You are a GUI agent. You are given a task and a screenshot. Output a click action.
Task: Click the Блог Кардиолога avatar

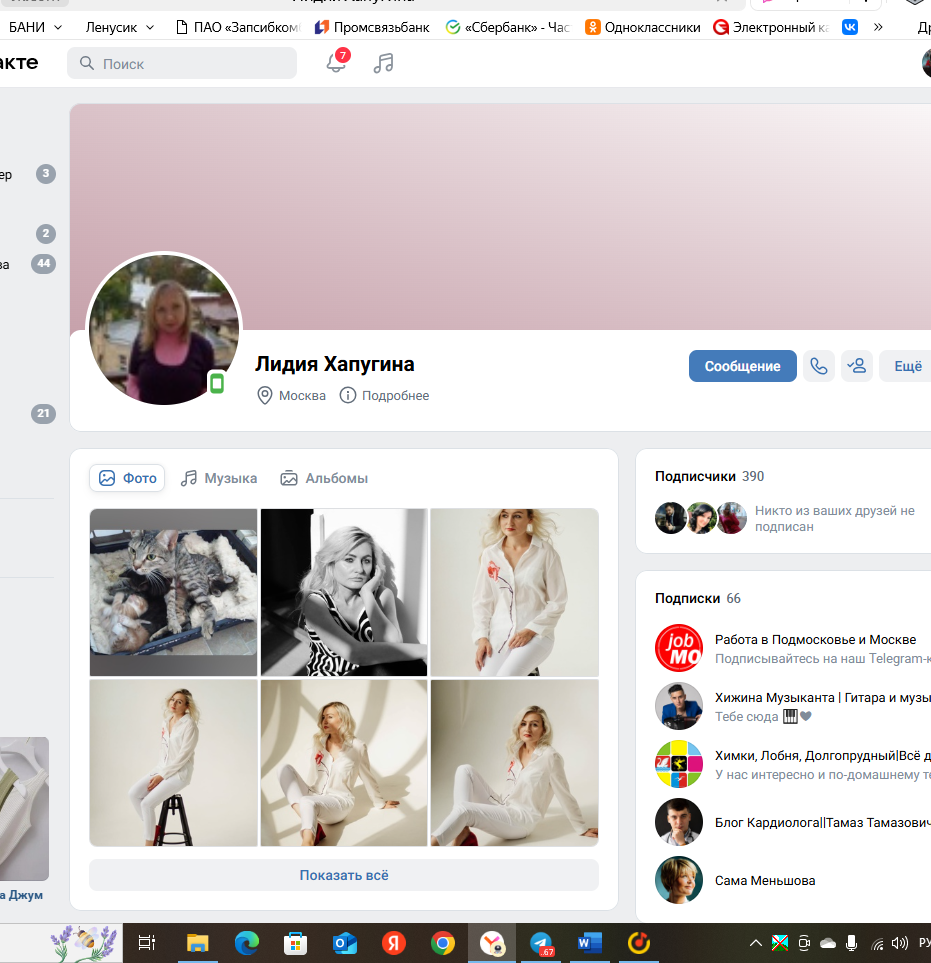click(x=679, y=822)
